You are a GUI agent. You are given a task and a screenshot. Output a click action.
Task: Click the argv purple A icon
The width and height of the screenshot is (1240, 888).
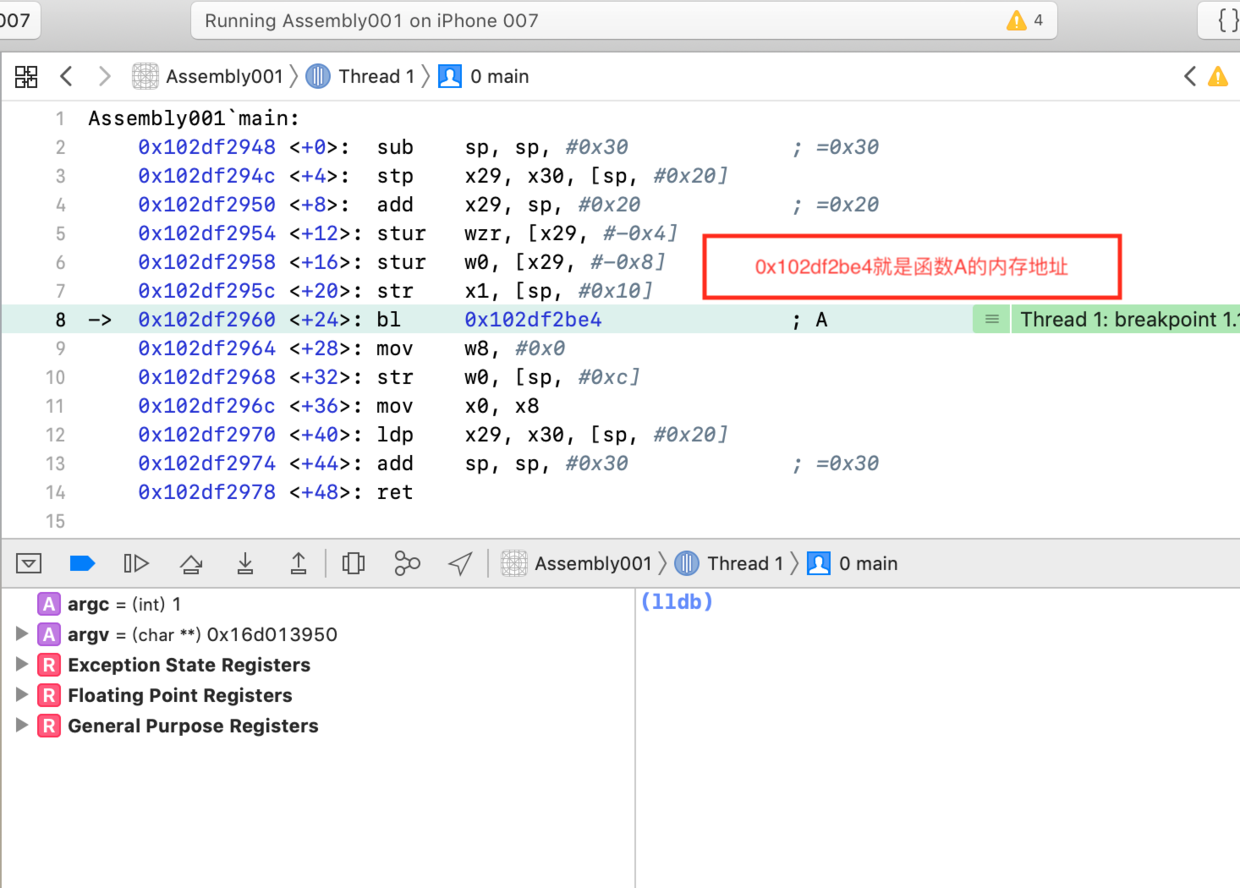coord(49,635)
